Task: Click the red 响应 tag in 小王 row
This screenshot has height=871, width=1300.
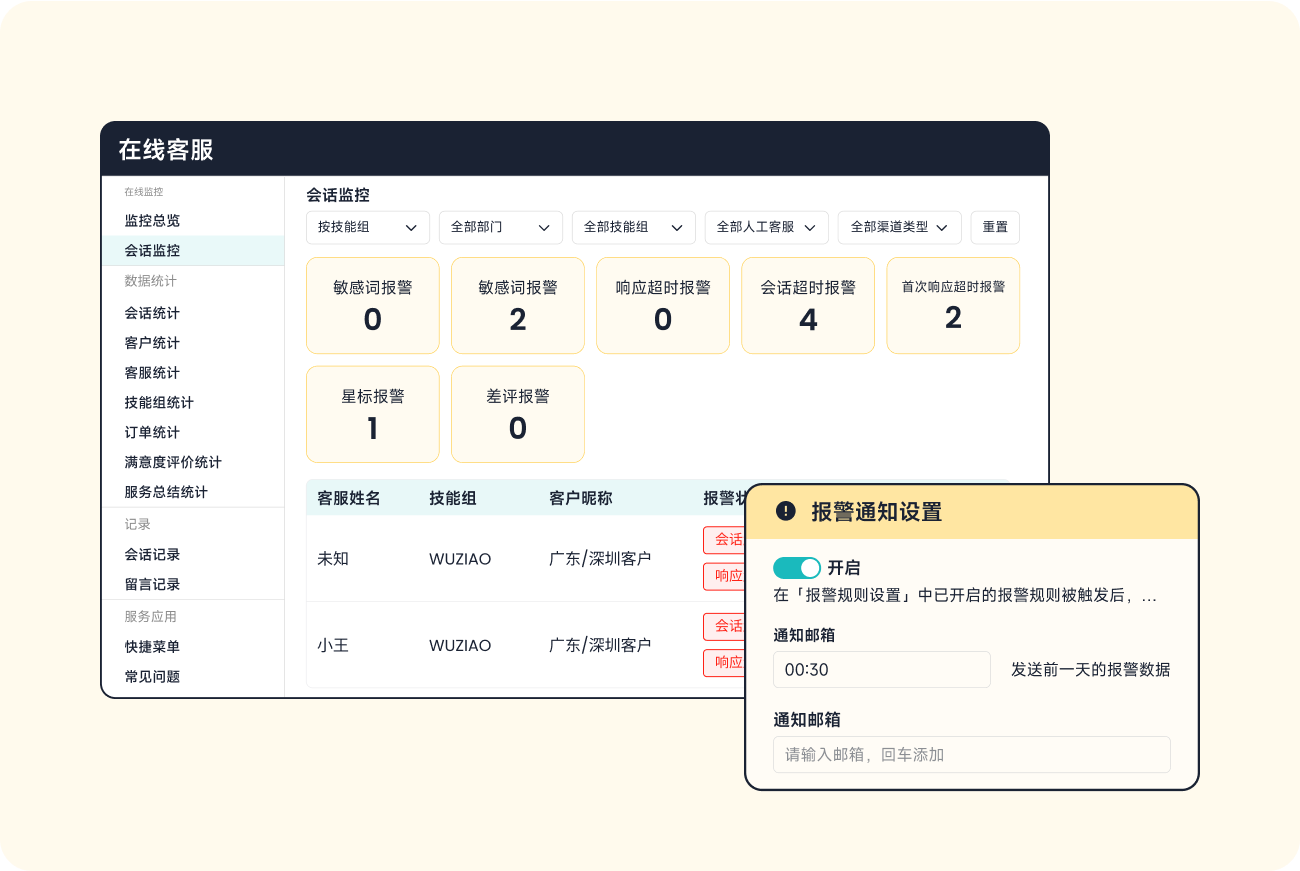Action: click(725, 662)
